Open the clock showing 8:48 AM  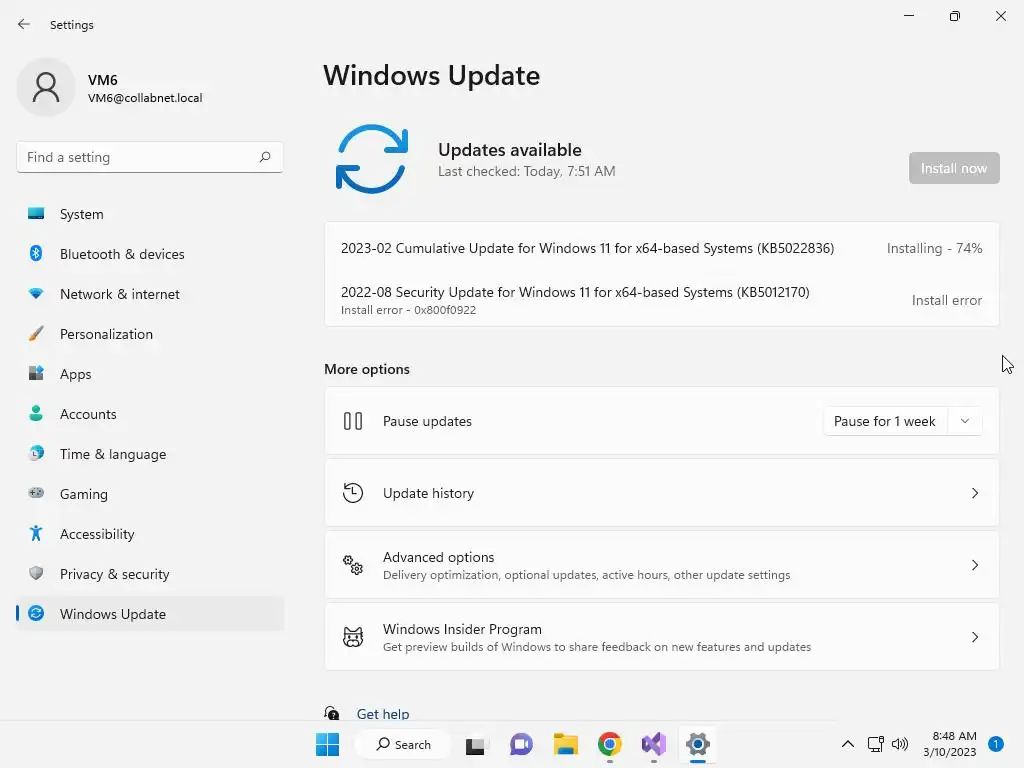(950, 744)
